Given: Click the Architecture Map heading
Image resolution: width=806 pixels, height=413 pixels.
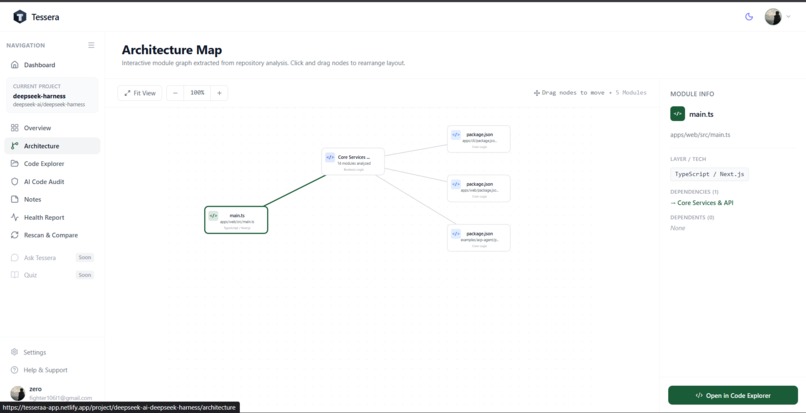Looking at the screenshot, I should point(172,50).
